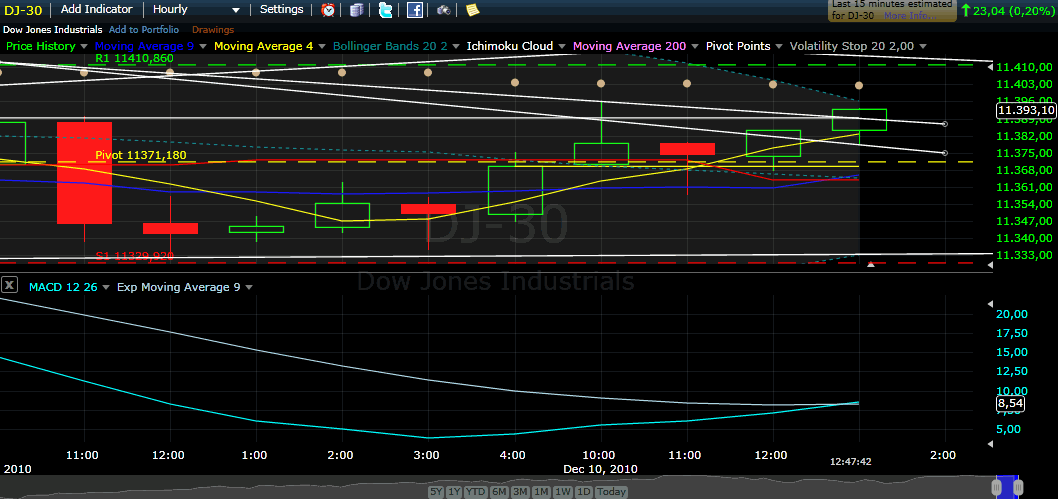Click the S1 resistance label in red

(135, 256)
